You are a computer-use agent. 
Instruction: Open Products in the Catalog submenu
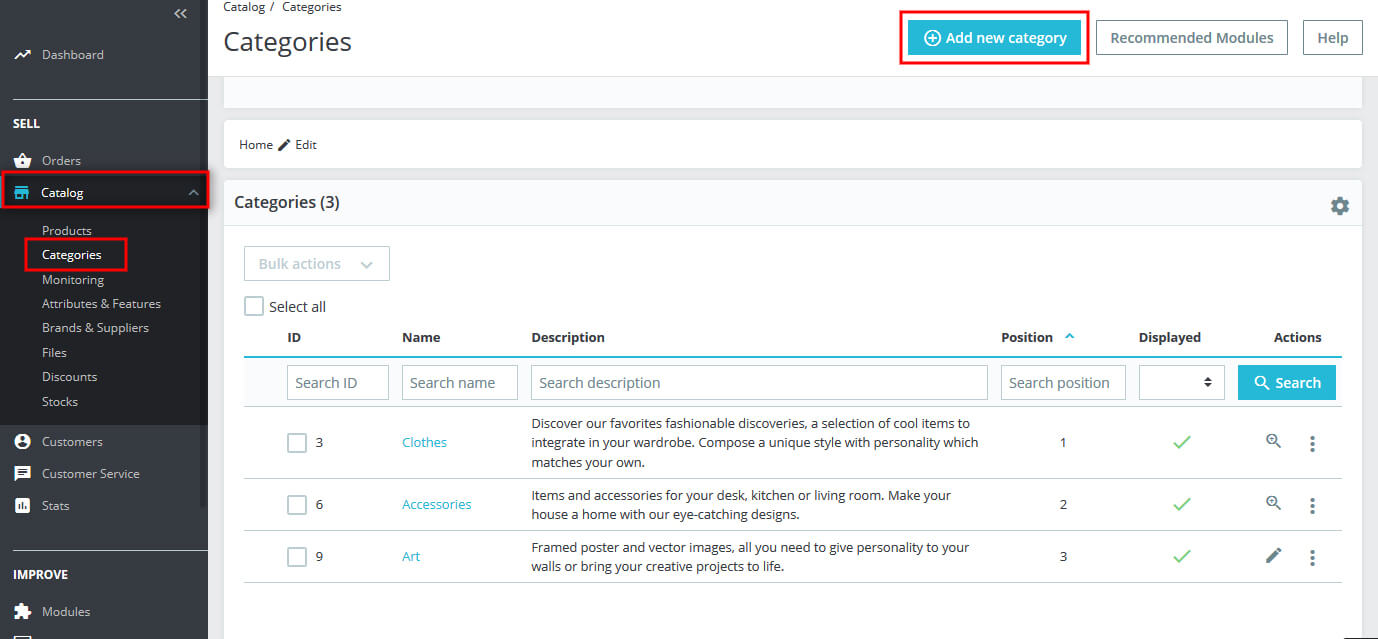click(67, 231)
